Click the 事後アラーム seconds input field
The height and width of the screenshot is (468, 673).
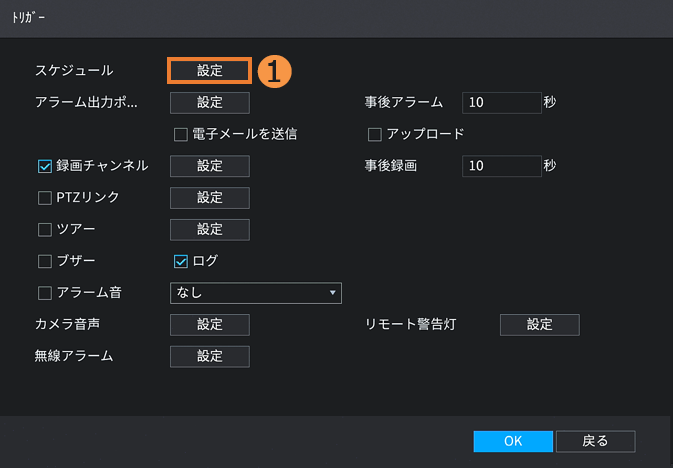tap(501, 102)
